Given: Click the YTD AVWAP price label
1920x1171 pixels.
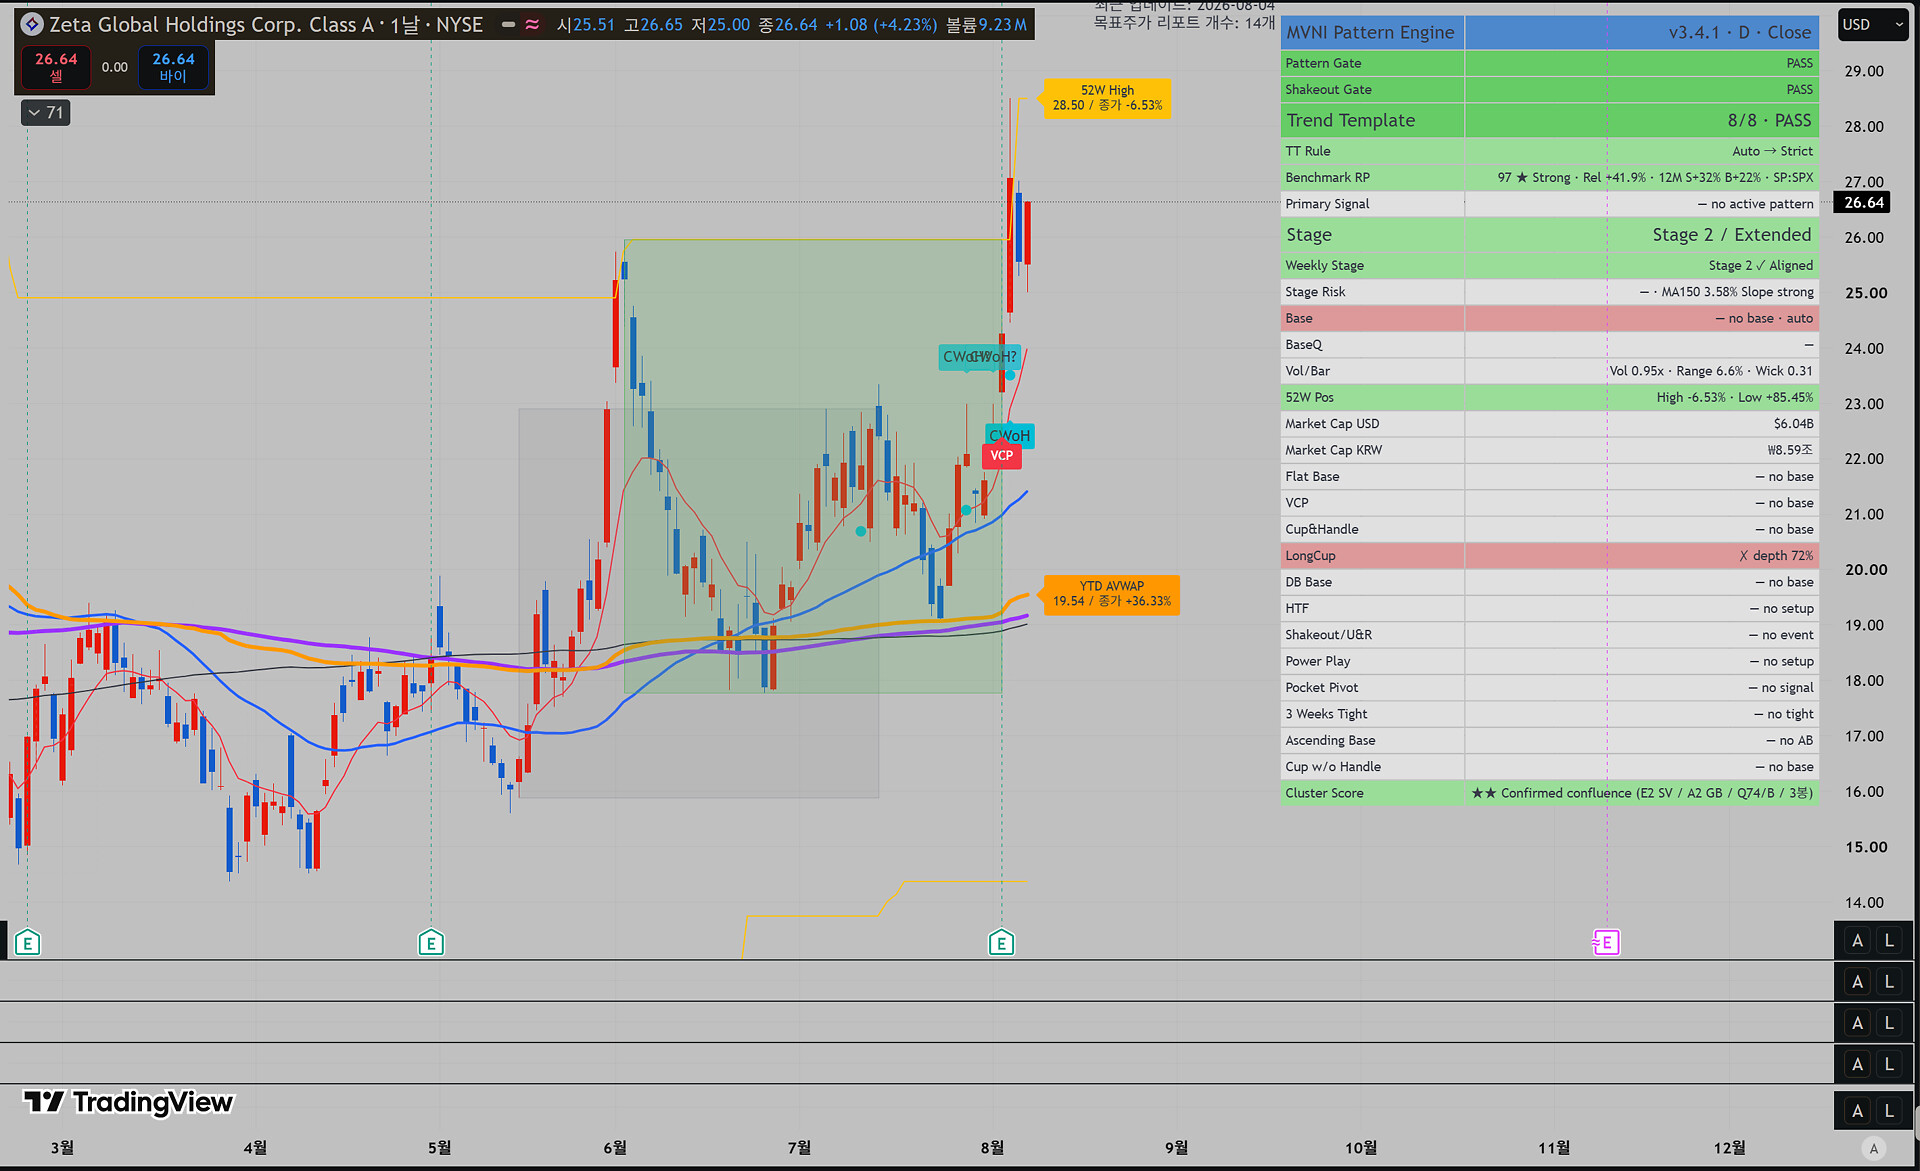Looking at the screenshot, I should point(1111,594).
